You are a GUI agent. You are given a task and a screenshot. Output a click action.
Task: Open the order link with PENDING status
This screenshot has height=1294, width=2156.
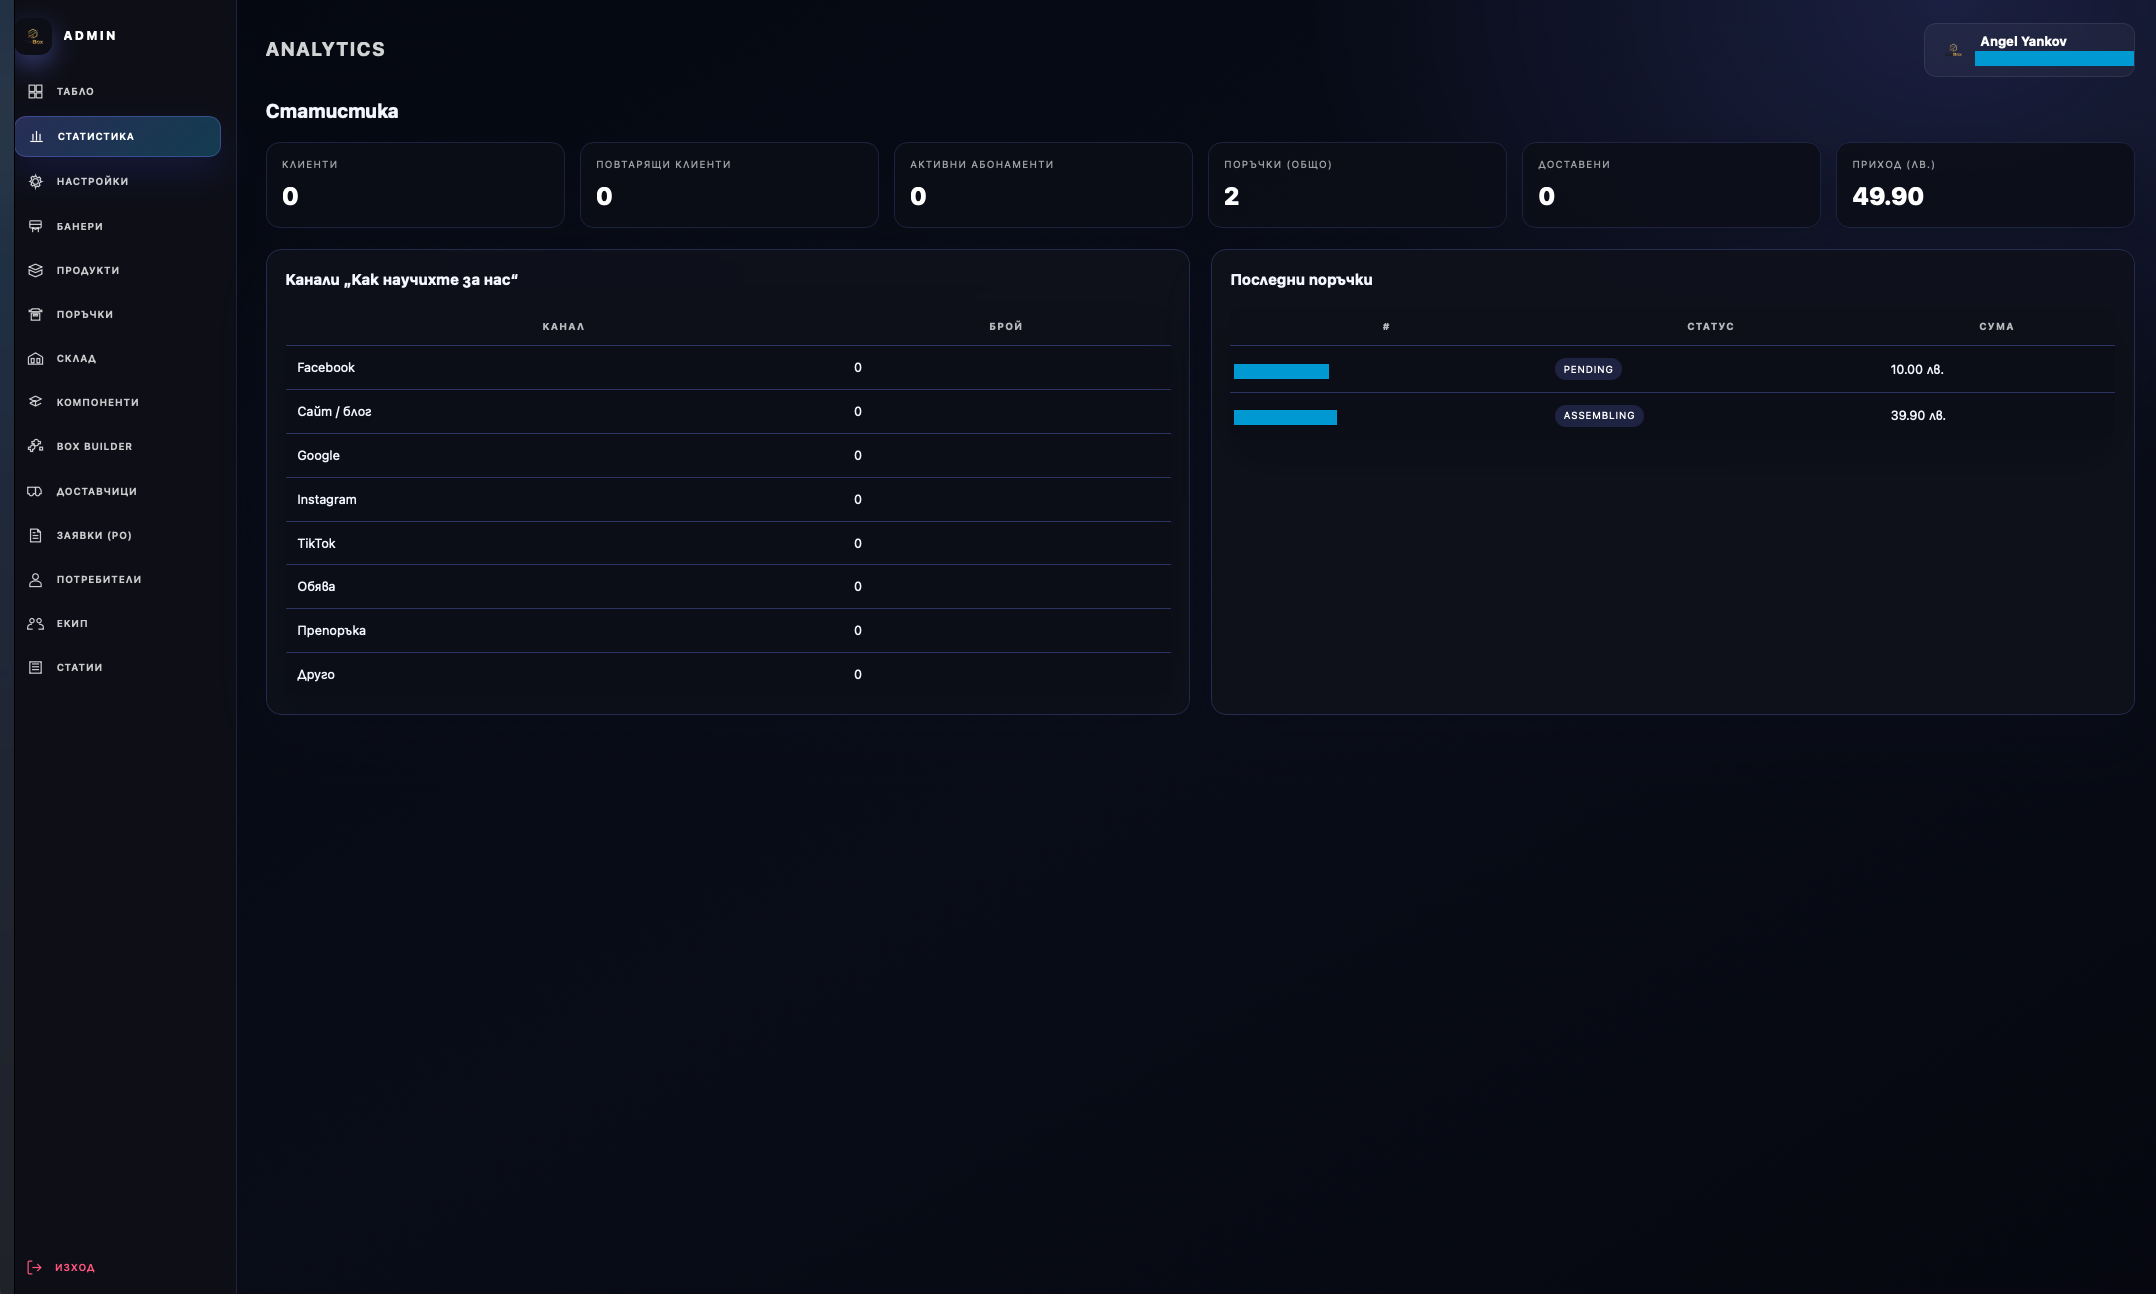[1281, 371]
